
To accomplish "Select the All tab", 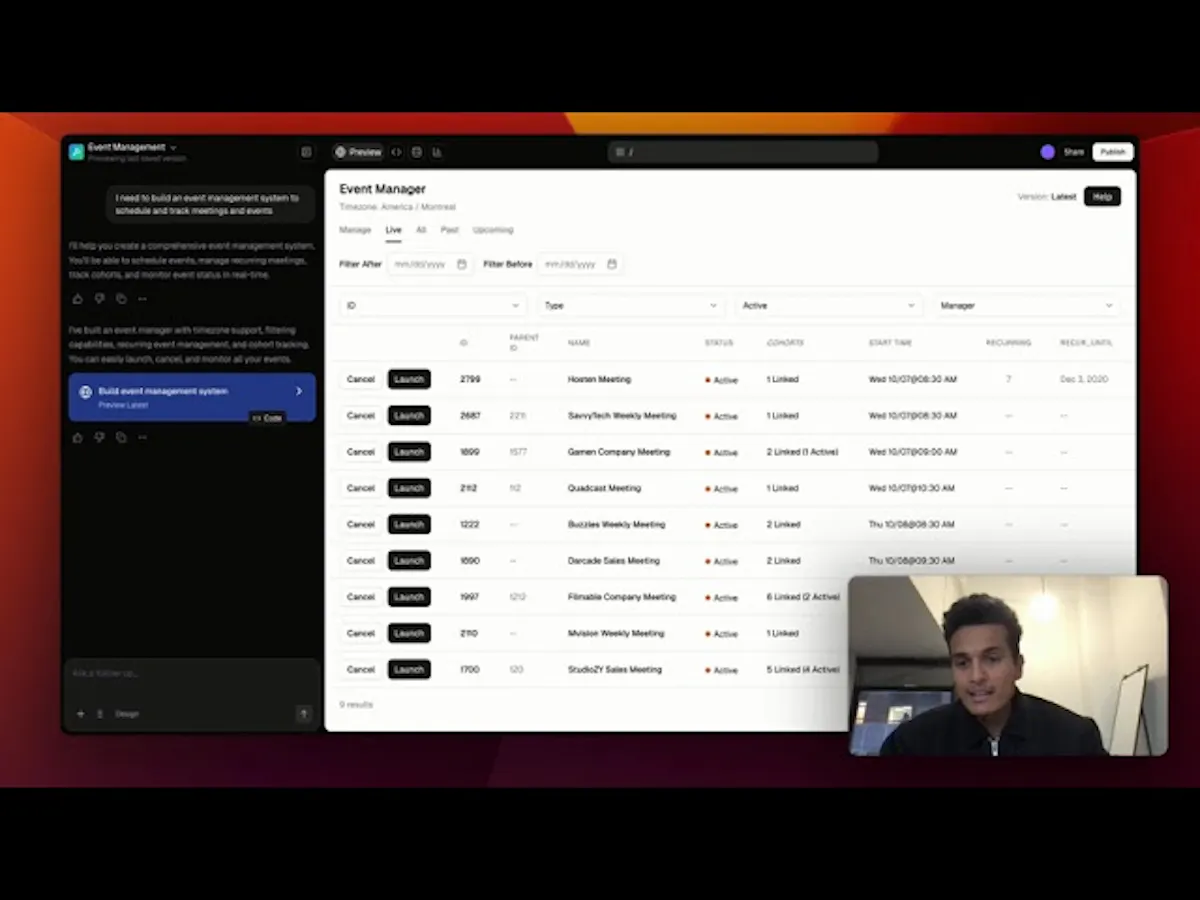I will pos(421,230).
